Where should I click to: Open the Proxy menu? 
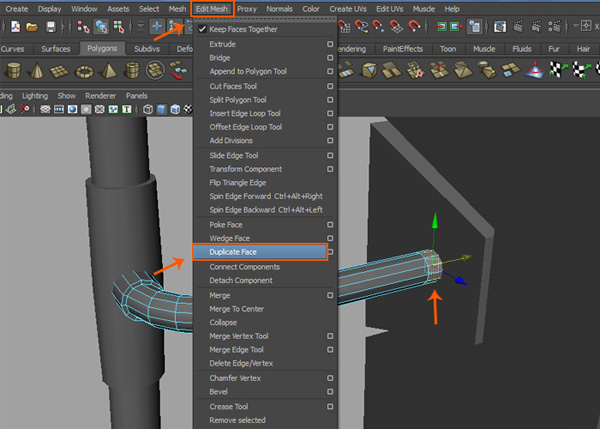click(246, 9)
